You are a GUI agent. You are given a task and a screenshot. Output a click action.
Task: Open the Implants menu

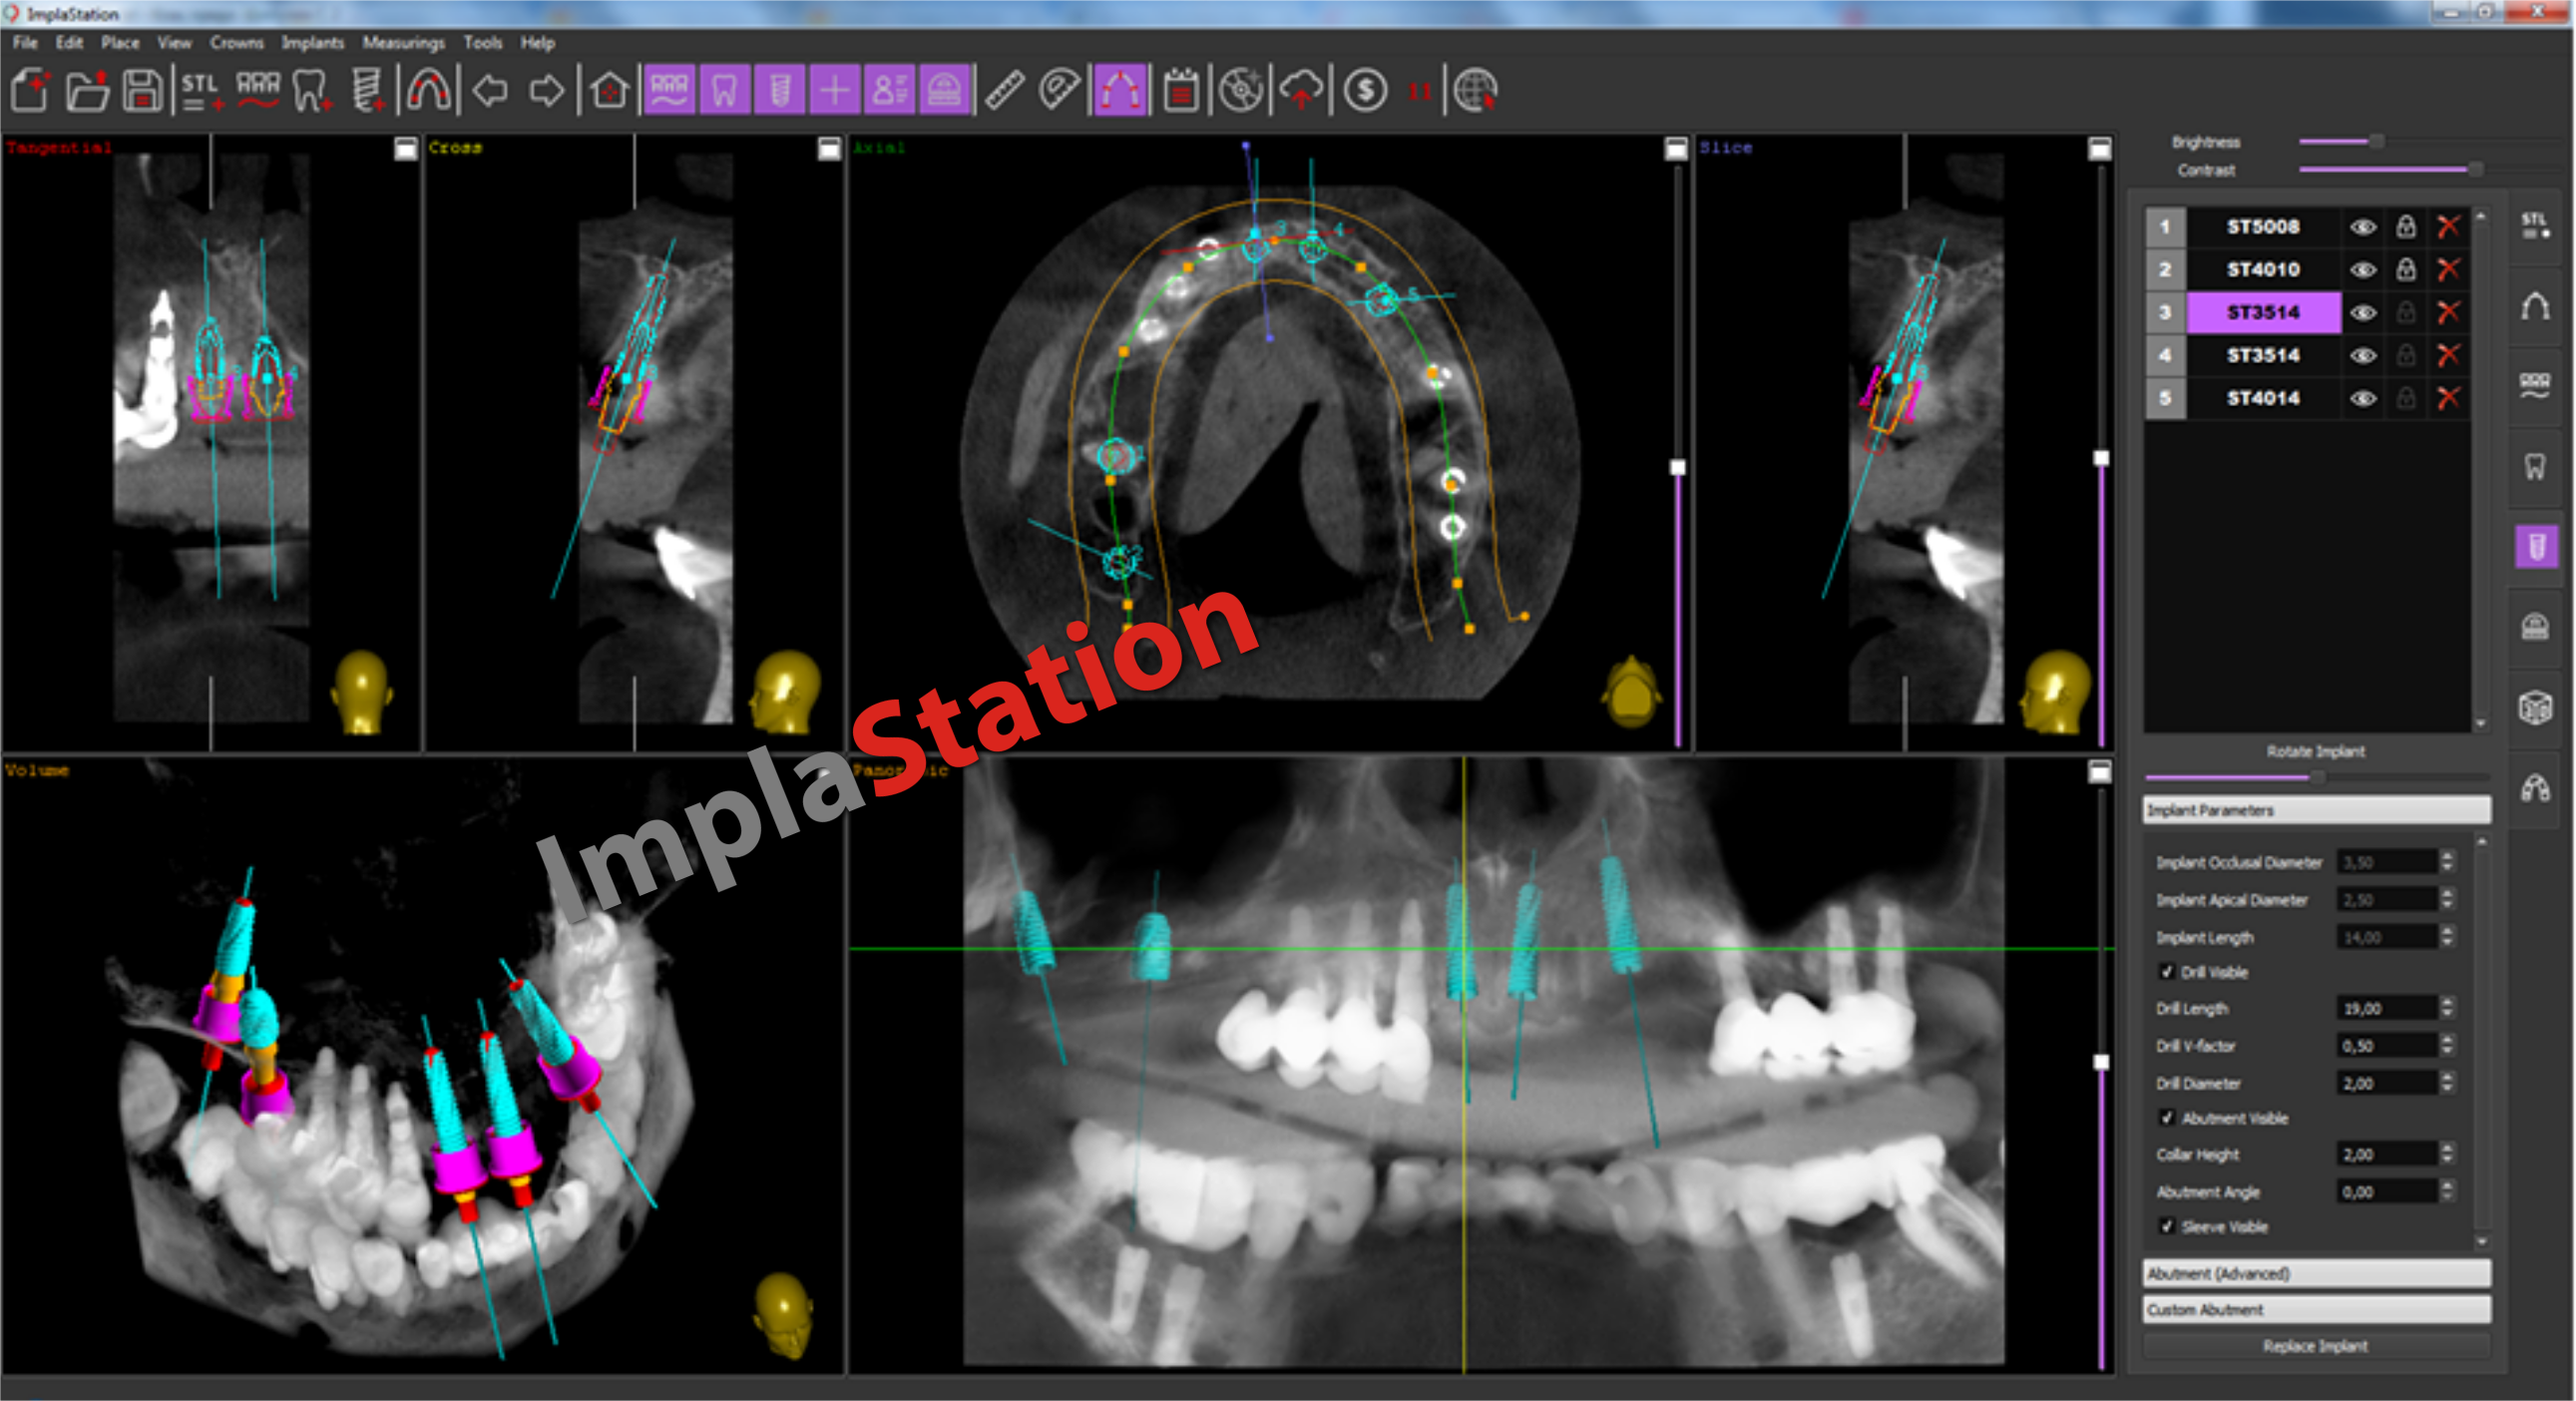click(x=313, y=42)
